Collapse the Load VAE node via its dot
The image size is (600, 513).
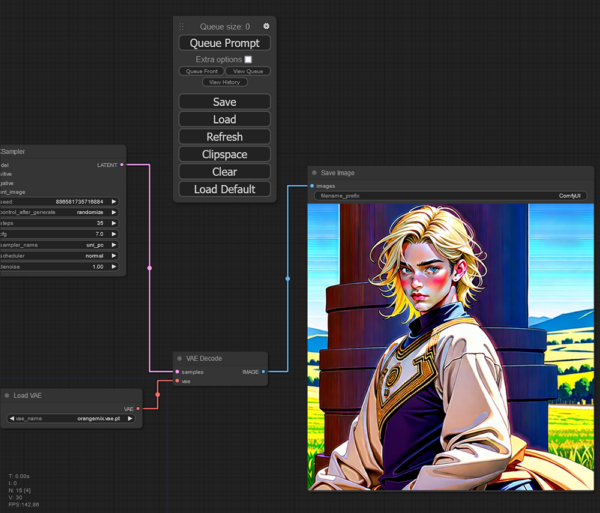7,396
